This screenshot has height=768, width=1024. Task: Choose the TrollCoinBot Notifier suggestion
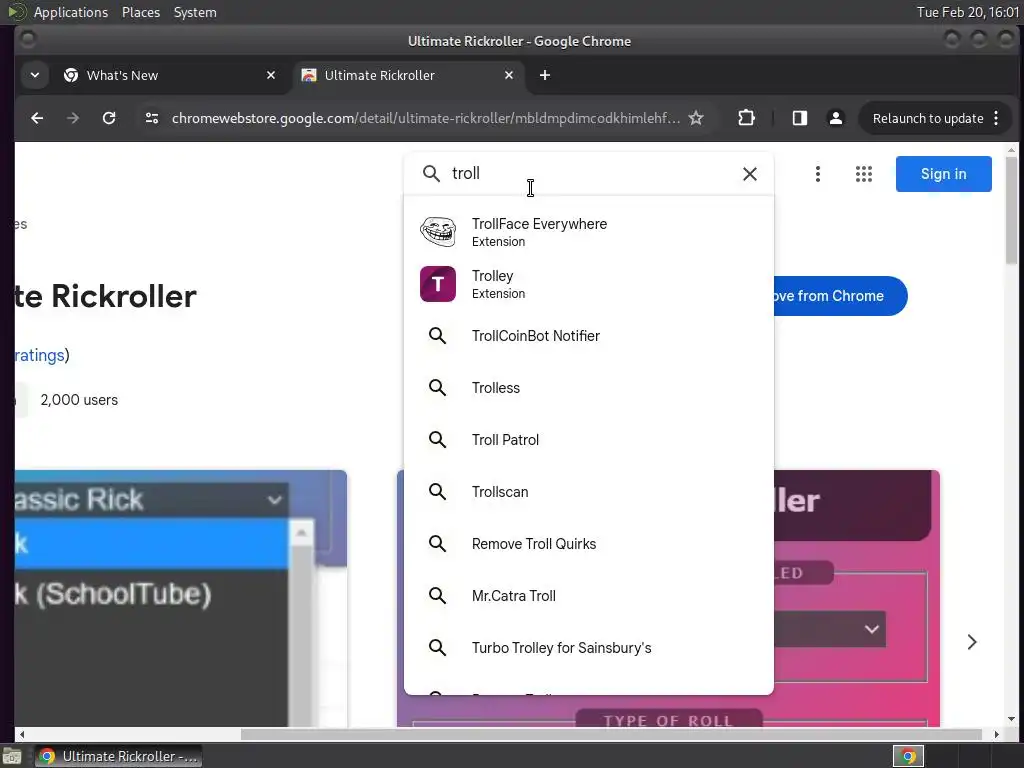point(589,336)
